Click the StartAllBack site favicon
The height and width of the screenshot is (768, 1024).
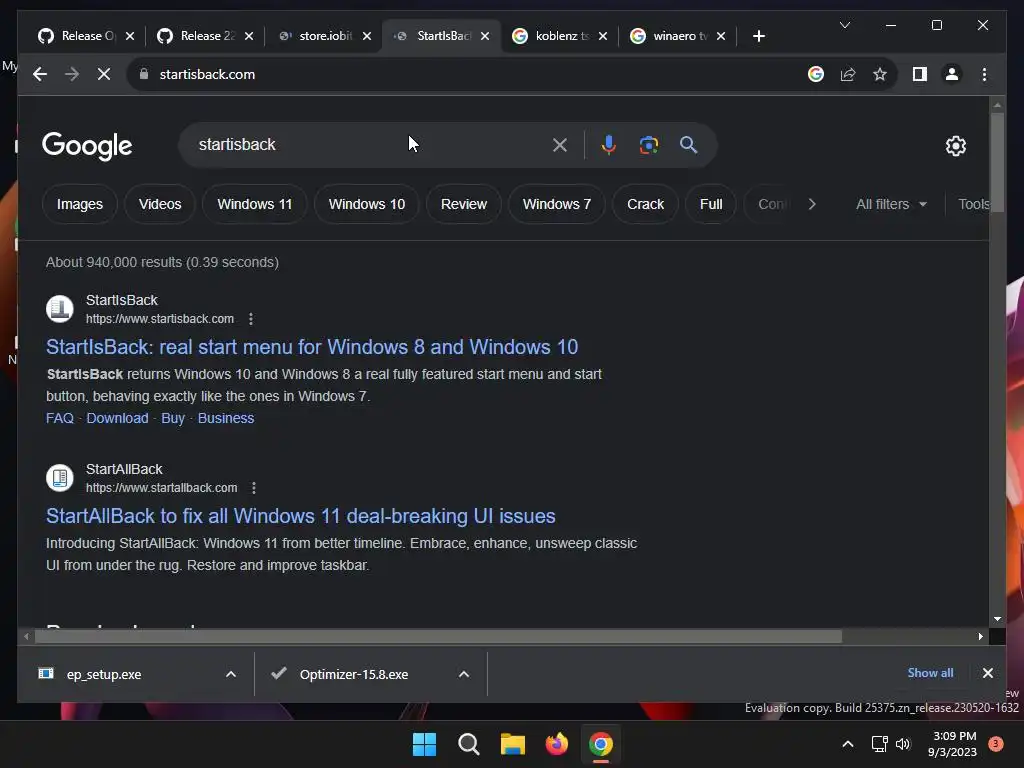59,478
